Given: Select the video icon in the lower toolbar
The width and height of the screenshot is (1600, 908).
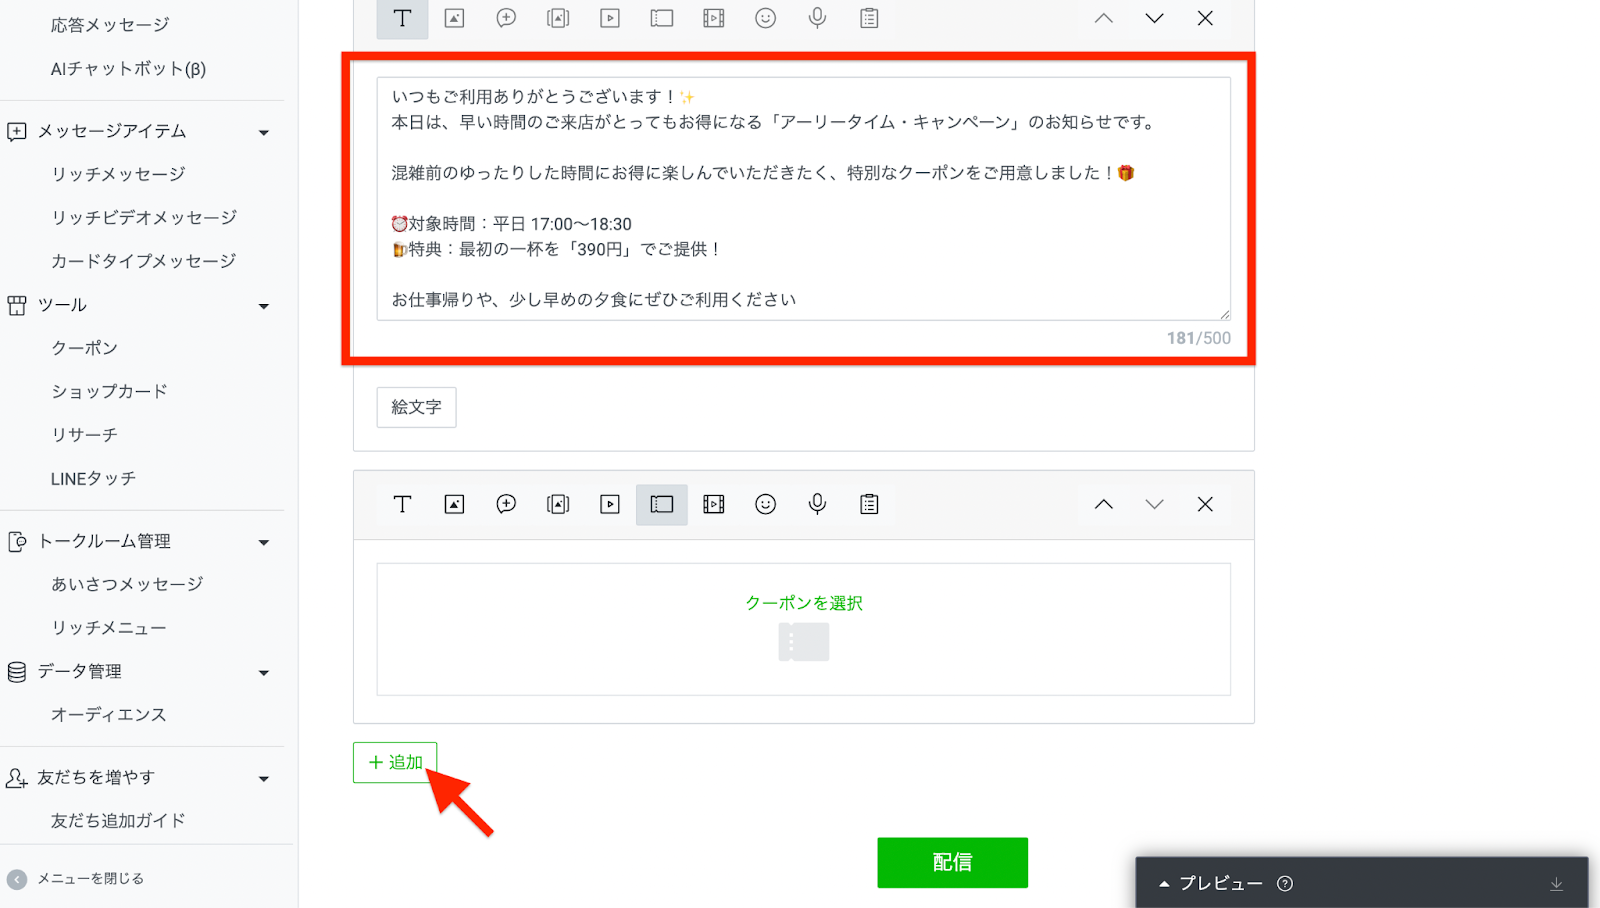Looking at the screenshot, I should click(610, 504).
